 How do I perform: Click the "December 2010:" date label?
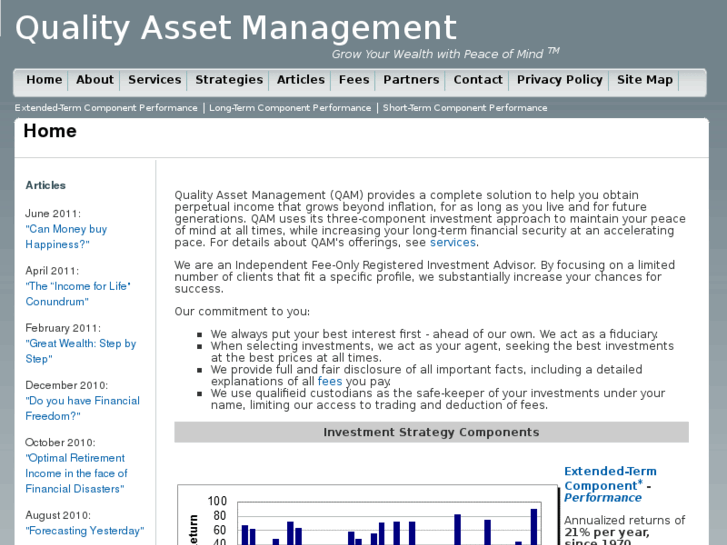click(x=66, y=385)
